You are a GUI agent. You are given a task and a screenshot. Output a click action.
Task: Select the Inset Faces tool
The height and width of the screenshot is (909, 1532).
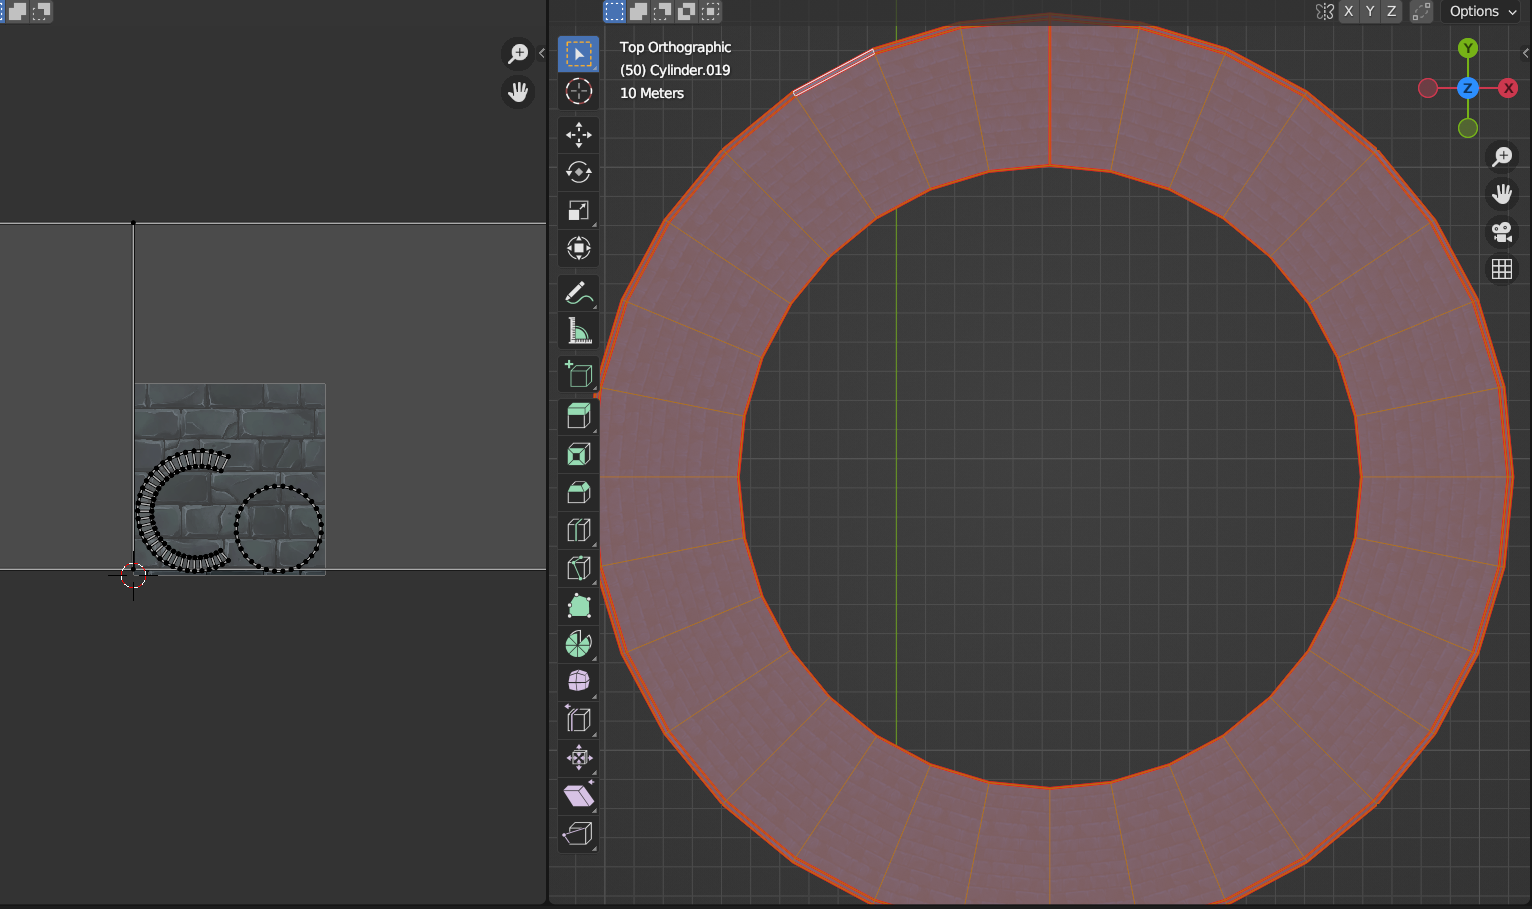click(578, 455)
